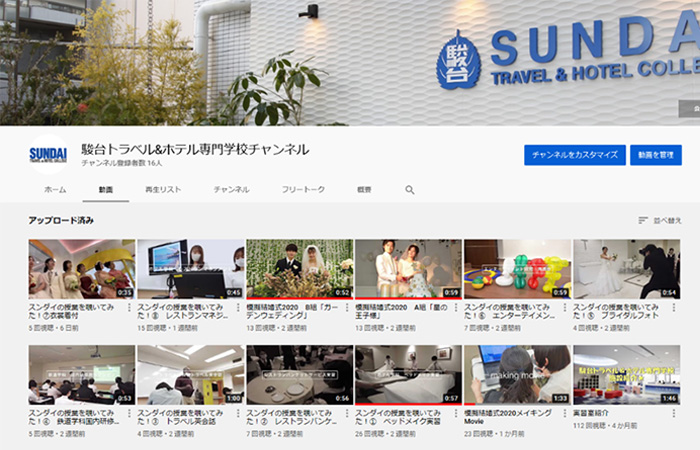The image size is (700, 450).
Task: Click the text 5 回視聴・6 日前
Action: [x=54, y=328]
